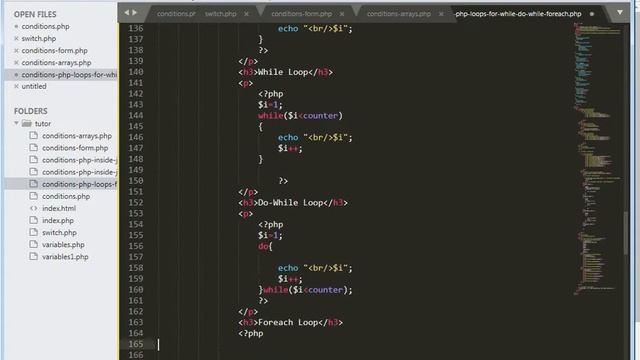The height and width of the screenshot is (360, 640).
Task: Open conditions-form.php in tutor folder
Action: pos(75,148)
